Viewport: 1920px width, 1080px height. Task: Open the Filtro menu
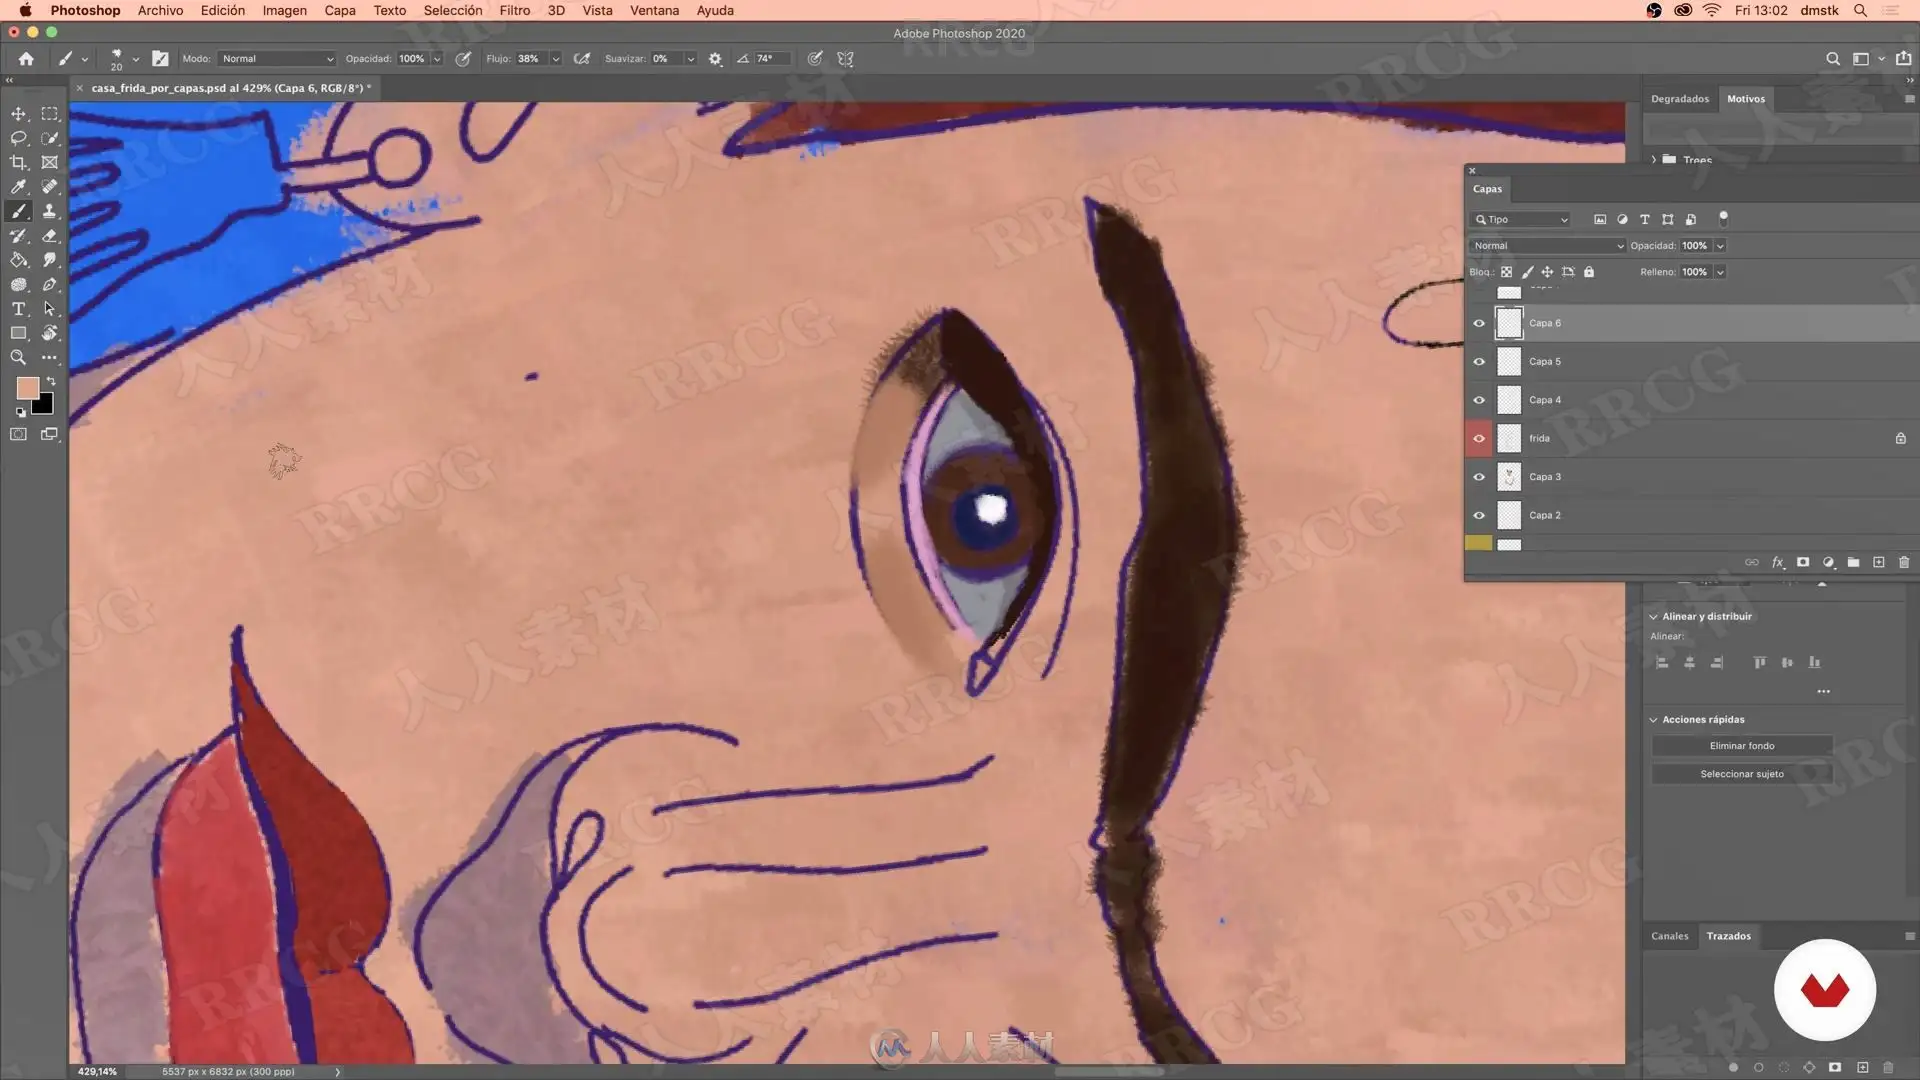tap(514, 10)
